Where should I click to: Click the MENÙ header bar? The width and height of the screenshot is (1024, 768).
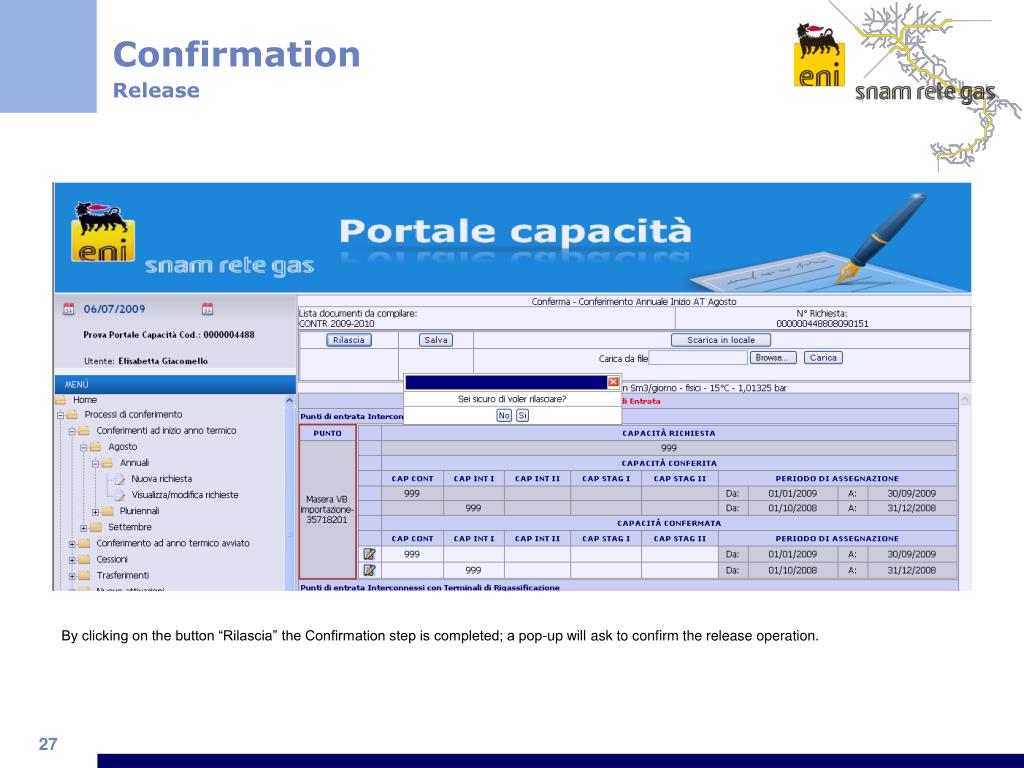point(175,385)
